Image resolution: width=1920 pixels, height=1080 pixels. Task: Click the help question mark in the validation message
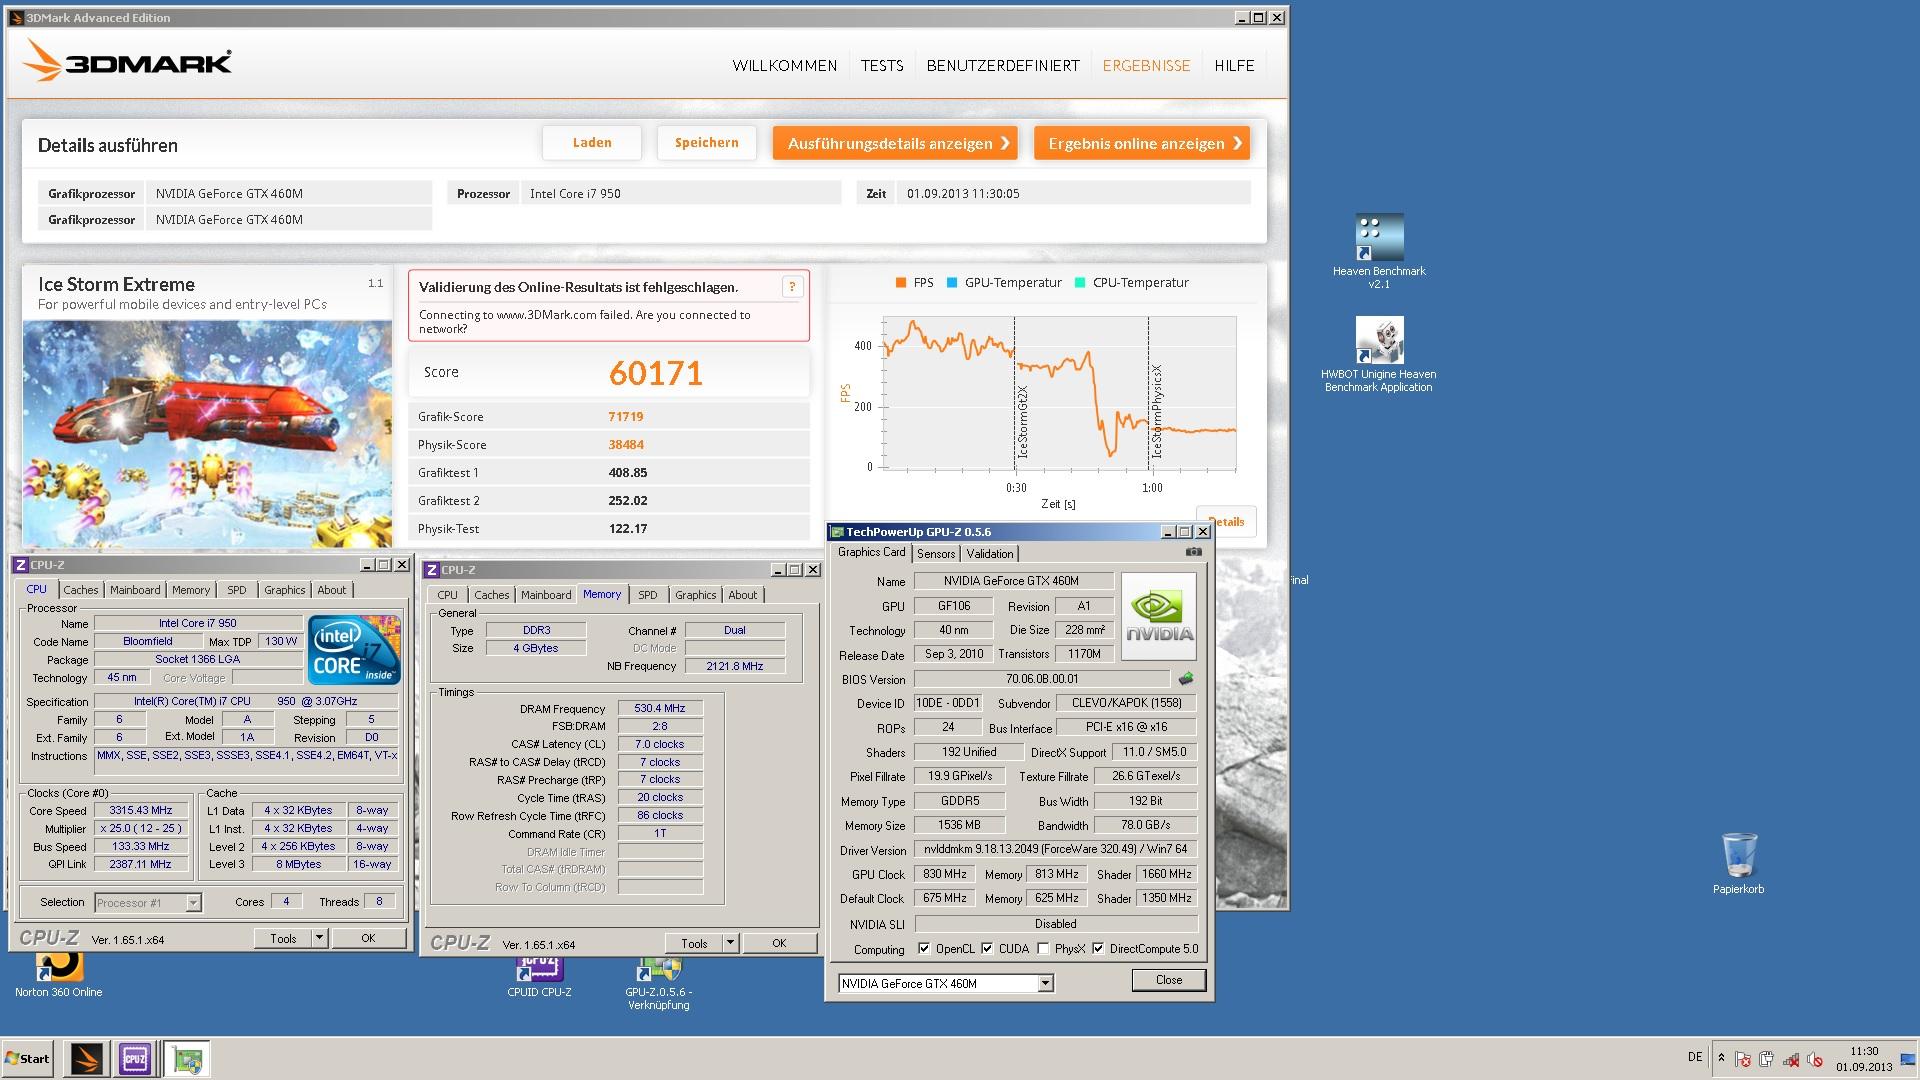tap(792, 287)
